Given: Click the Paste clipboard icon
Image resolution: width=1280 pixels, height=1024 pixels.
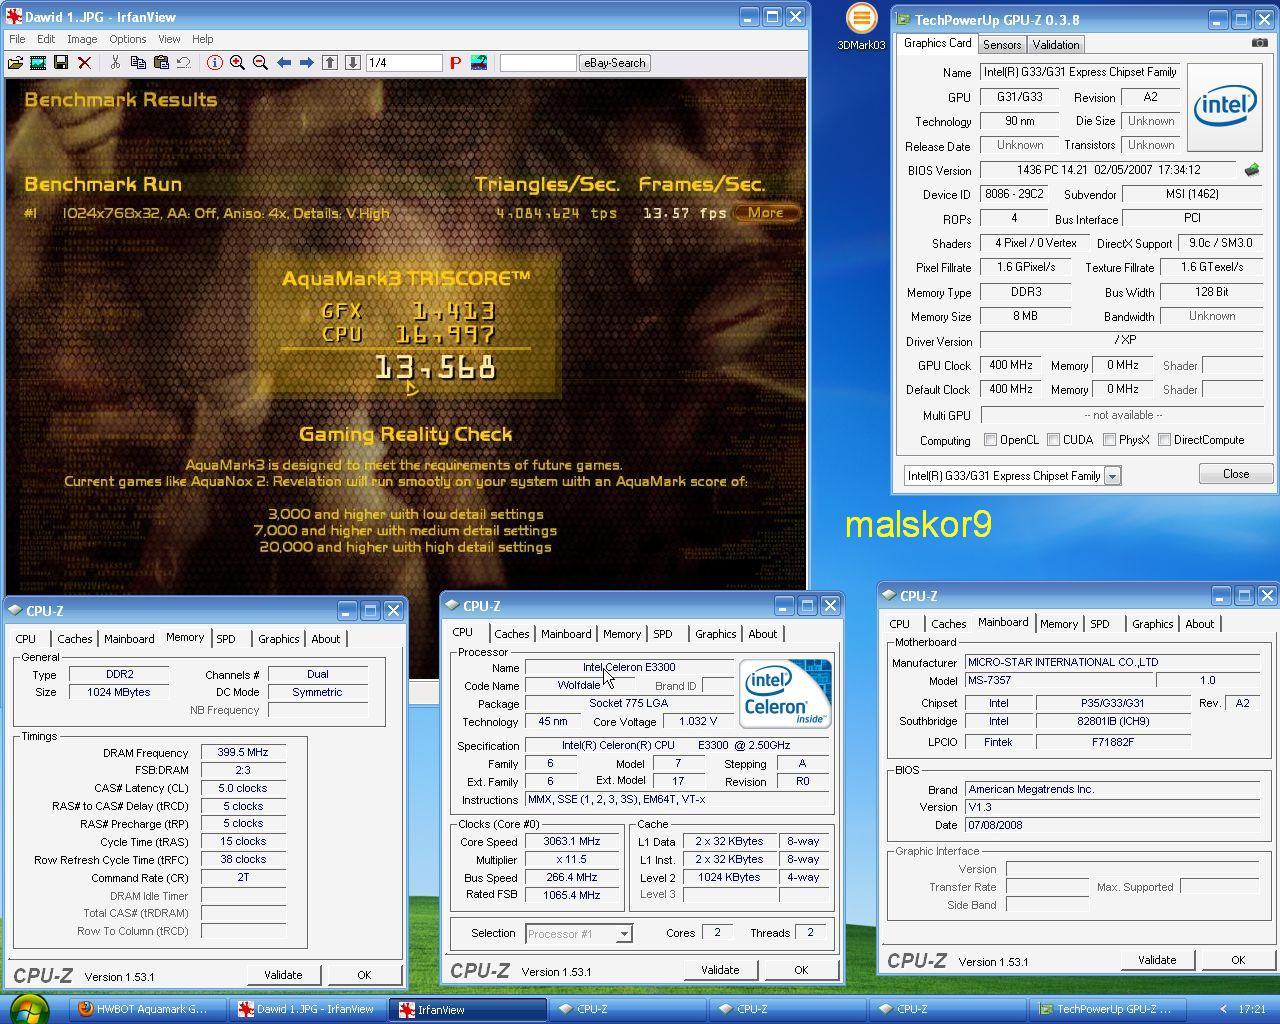Looking at the screenshot, I should [x=161, y=63].
